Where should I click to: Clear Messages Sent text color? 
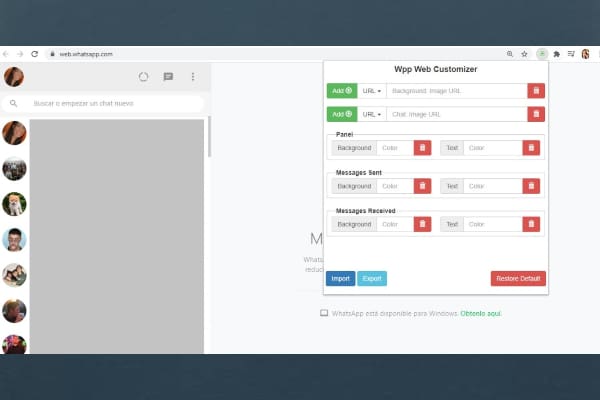tap(531, 186)
